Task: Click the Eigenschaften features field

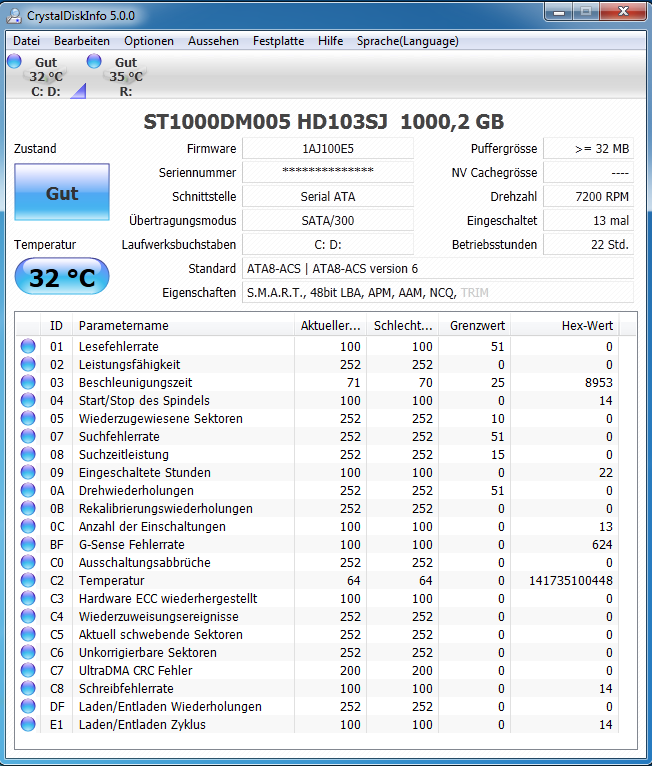Action: point(438,292)
